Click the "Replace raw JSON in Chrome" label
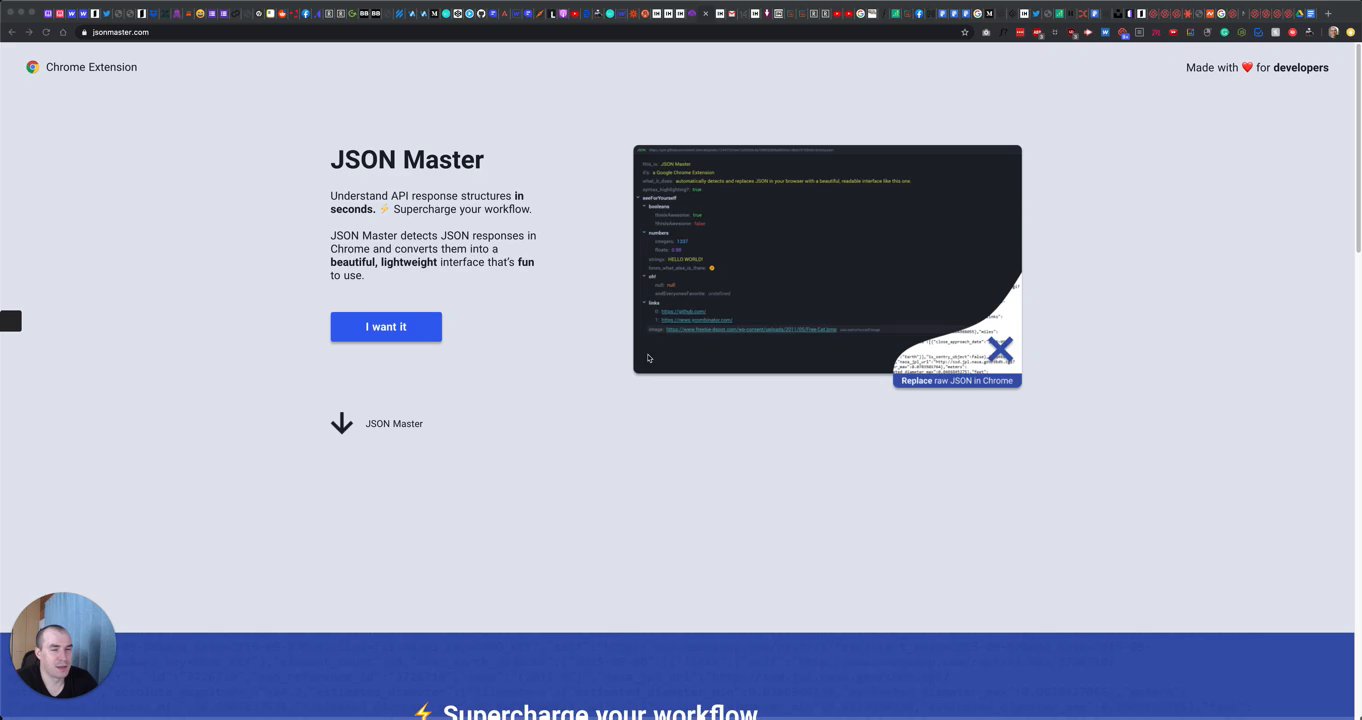The image size is (1362, 720). (957, 381)
